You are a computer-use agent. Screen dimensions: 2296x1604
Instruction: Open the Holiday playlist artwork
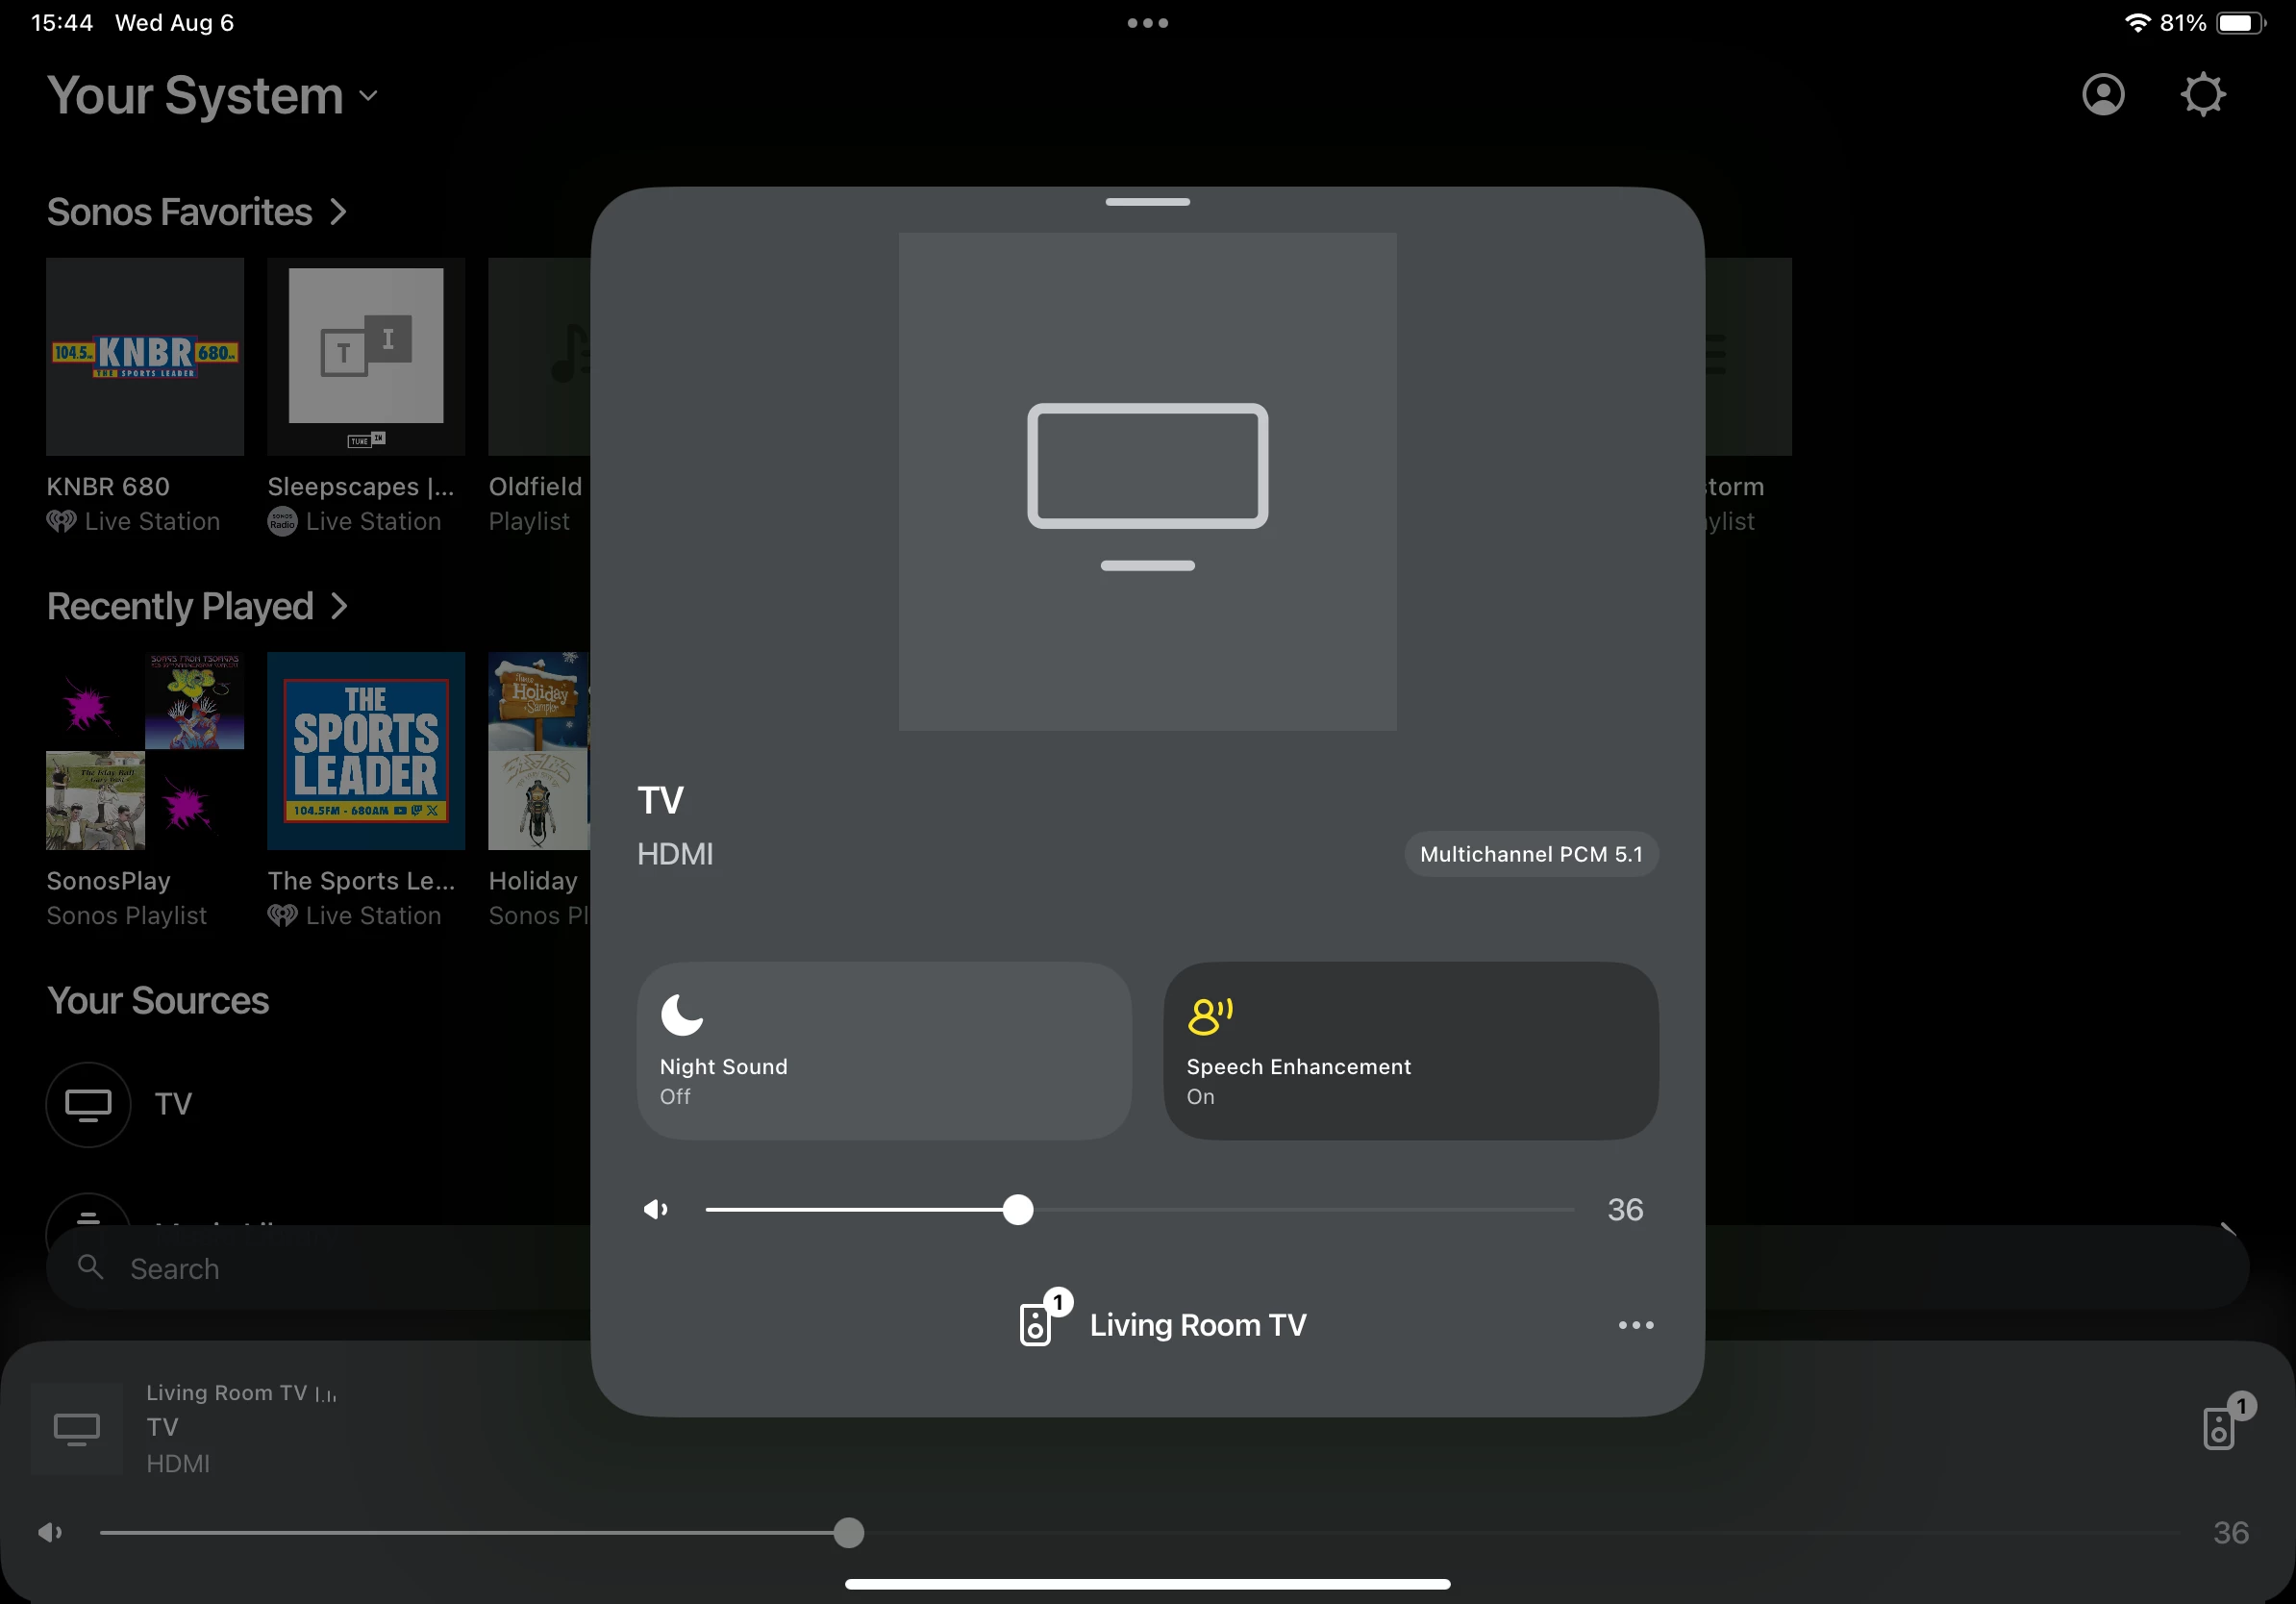(539, 751)
